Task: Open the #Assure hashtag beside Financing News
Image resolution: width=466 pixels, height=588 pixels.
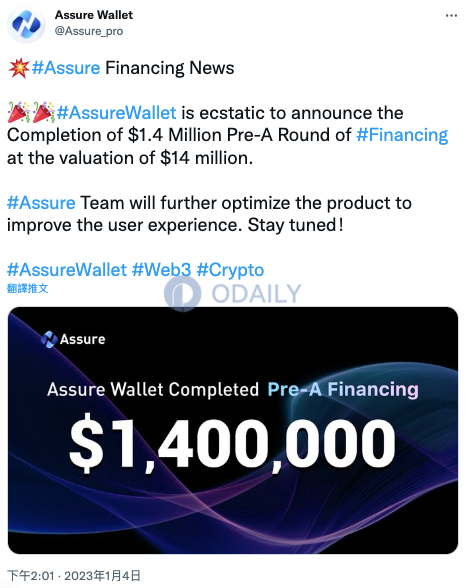Action: click(x=66, y=68)
